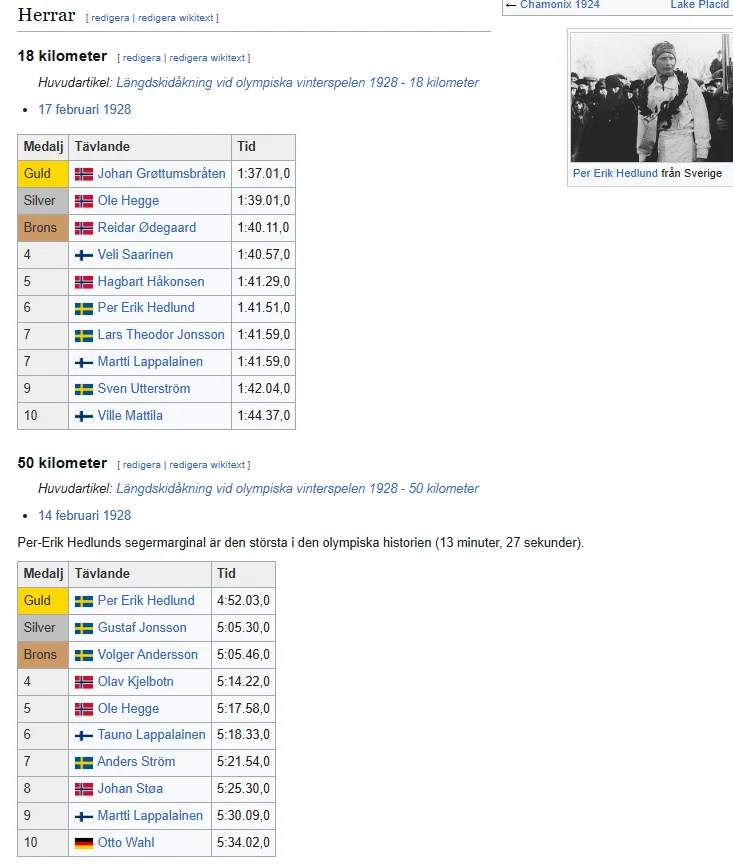This screenshot has width=733, height=865.
Task: Click Swedish flag beside Gustaf Jonsson
Action: click(x=84, y=628)
